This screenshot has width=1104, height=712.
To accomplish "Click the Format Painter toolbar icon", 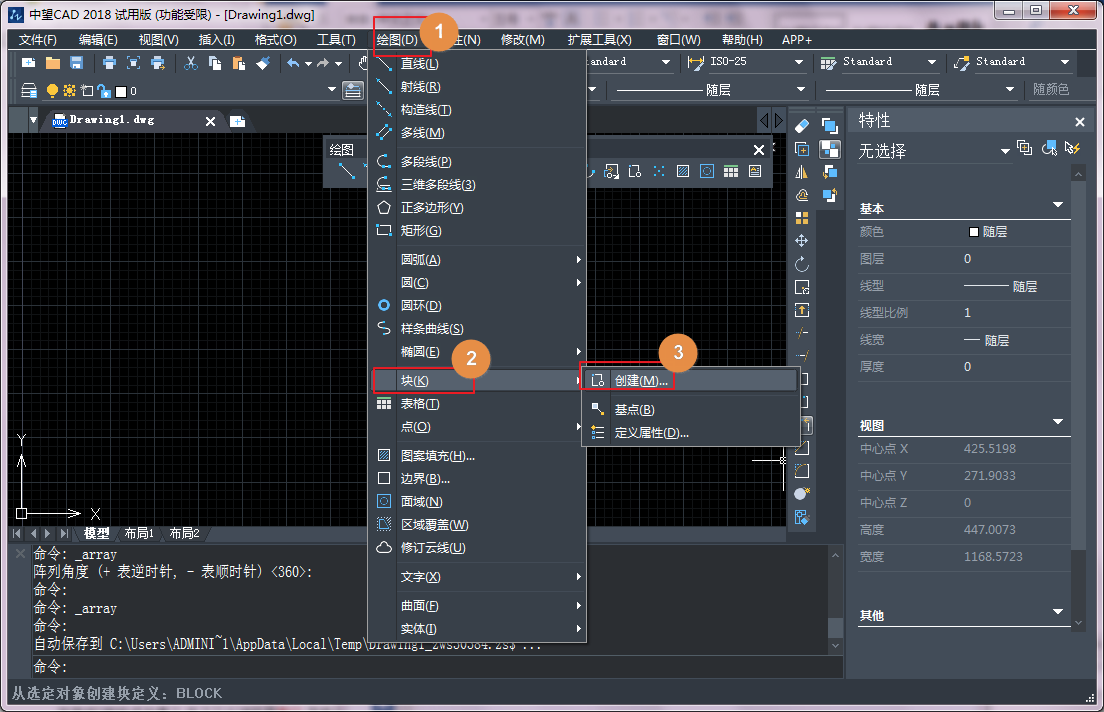I will pyautogui.click(x=263, y=63).
